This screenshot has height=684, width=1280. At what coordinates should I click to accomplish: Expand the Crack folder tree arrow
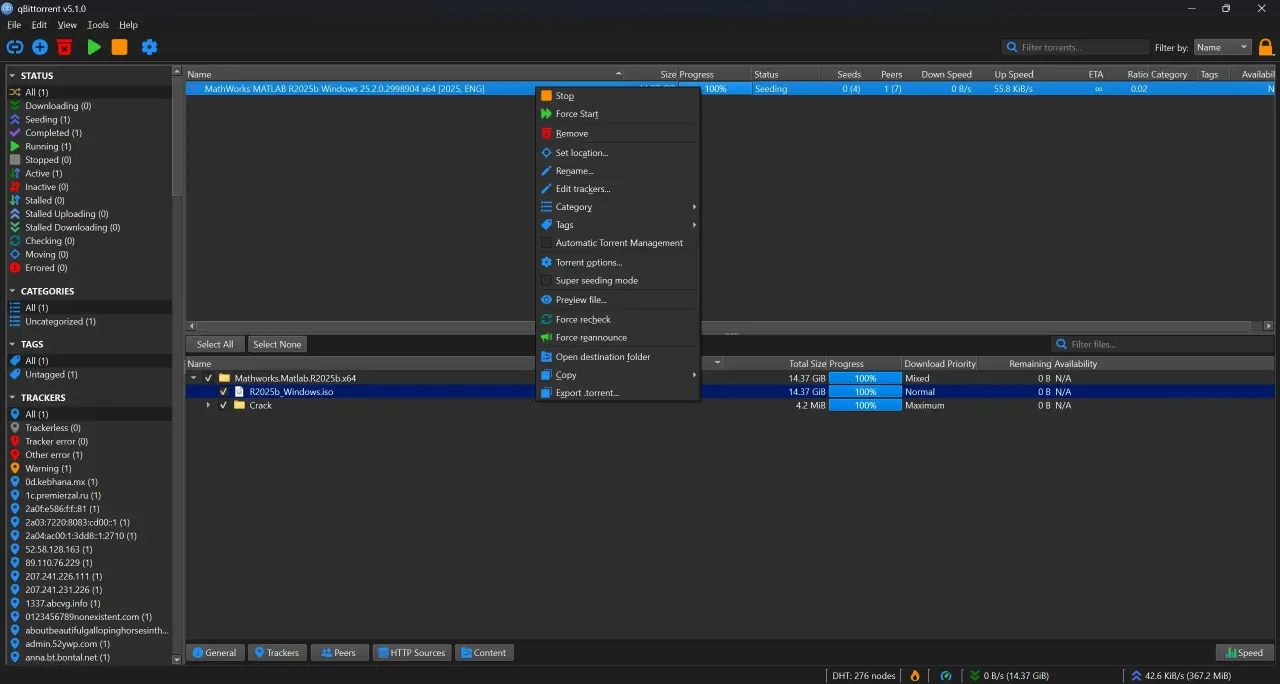tap(209, 405)
